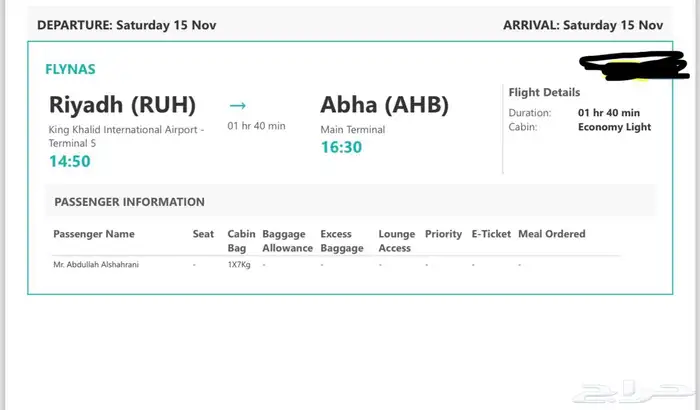Select the 14:50 departure time
The image size is (700, 410).
70,160
